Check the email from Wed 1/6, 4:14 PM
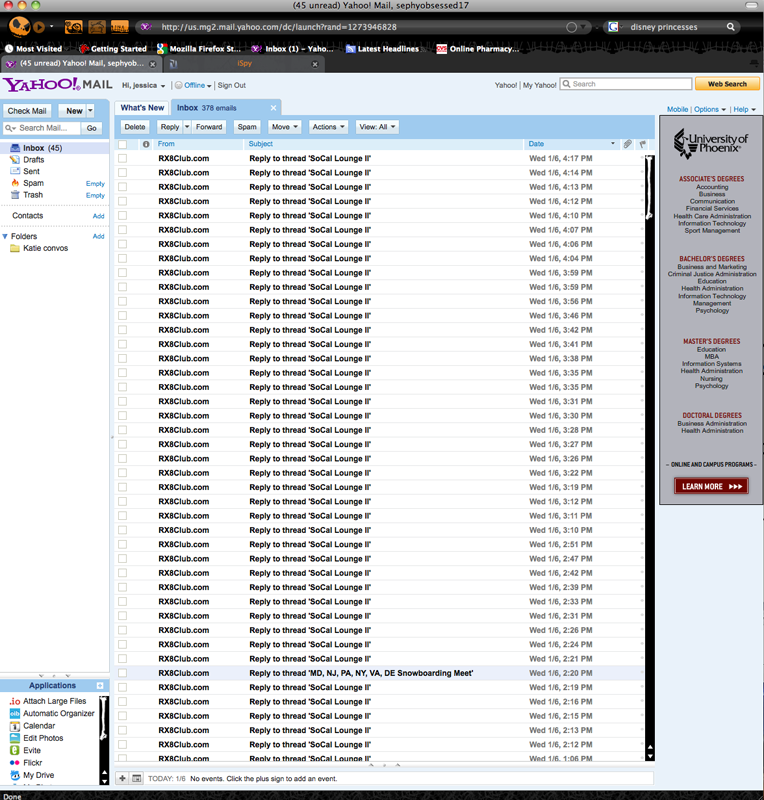The height and width of the screenshot is (800, 764). click(122, 173)
